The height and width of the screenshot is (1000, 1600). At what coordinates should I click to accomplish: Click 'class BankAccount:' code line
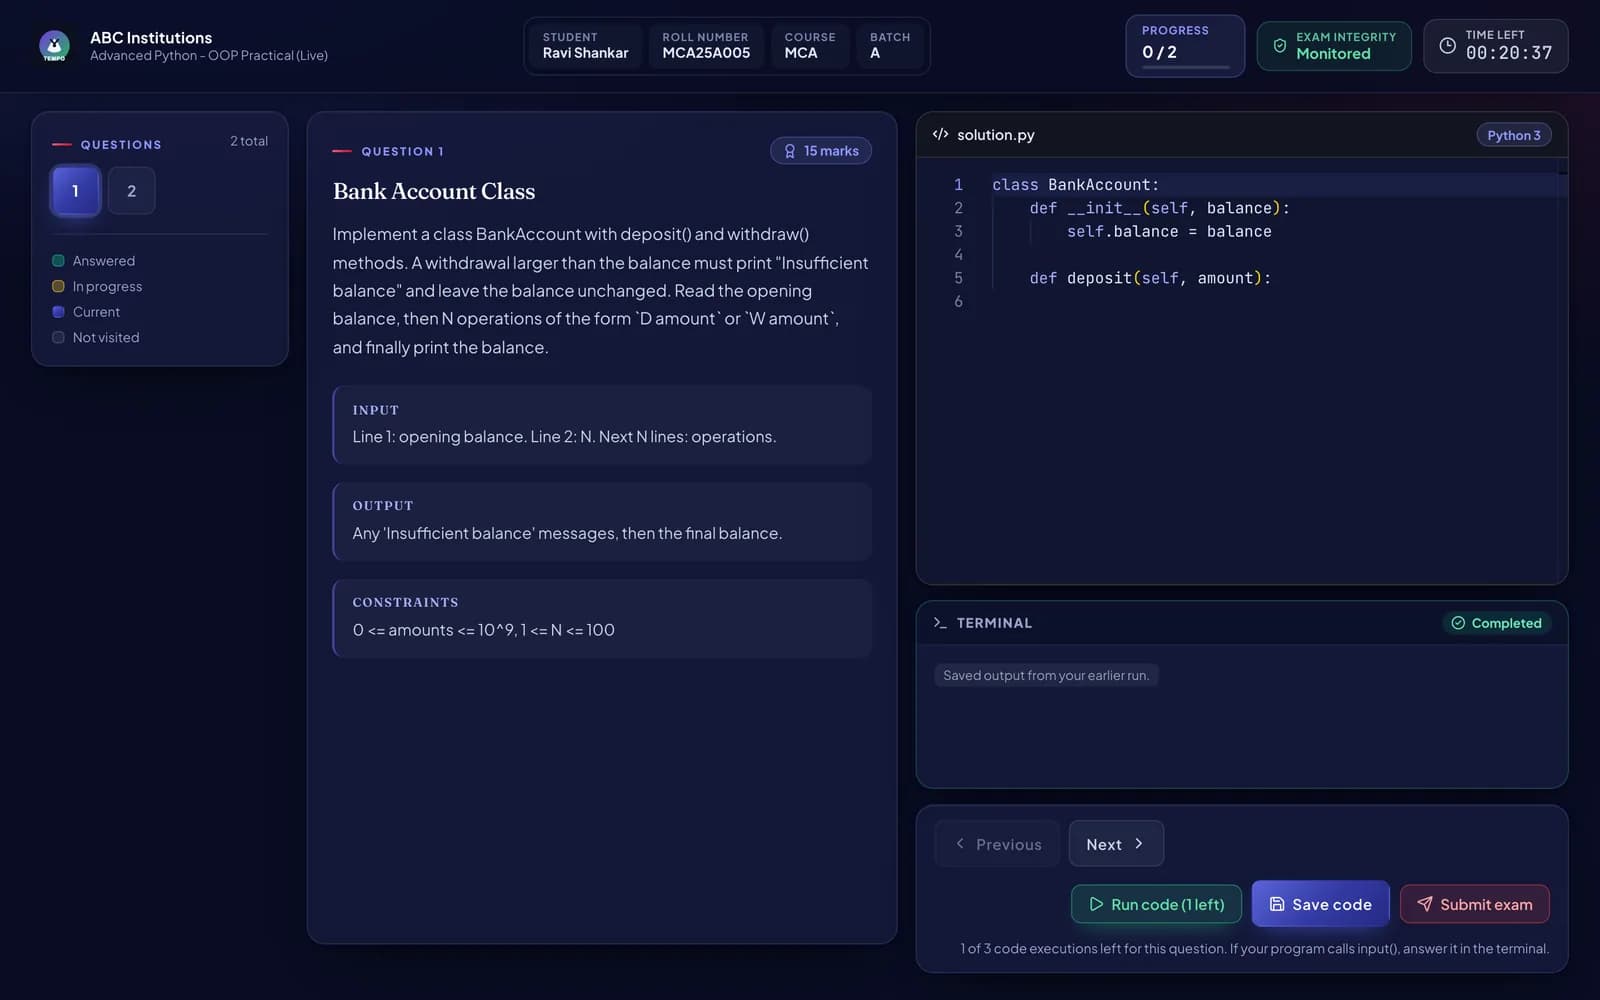1075,185
